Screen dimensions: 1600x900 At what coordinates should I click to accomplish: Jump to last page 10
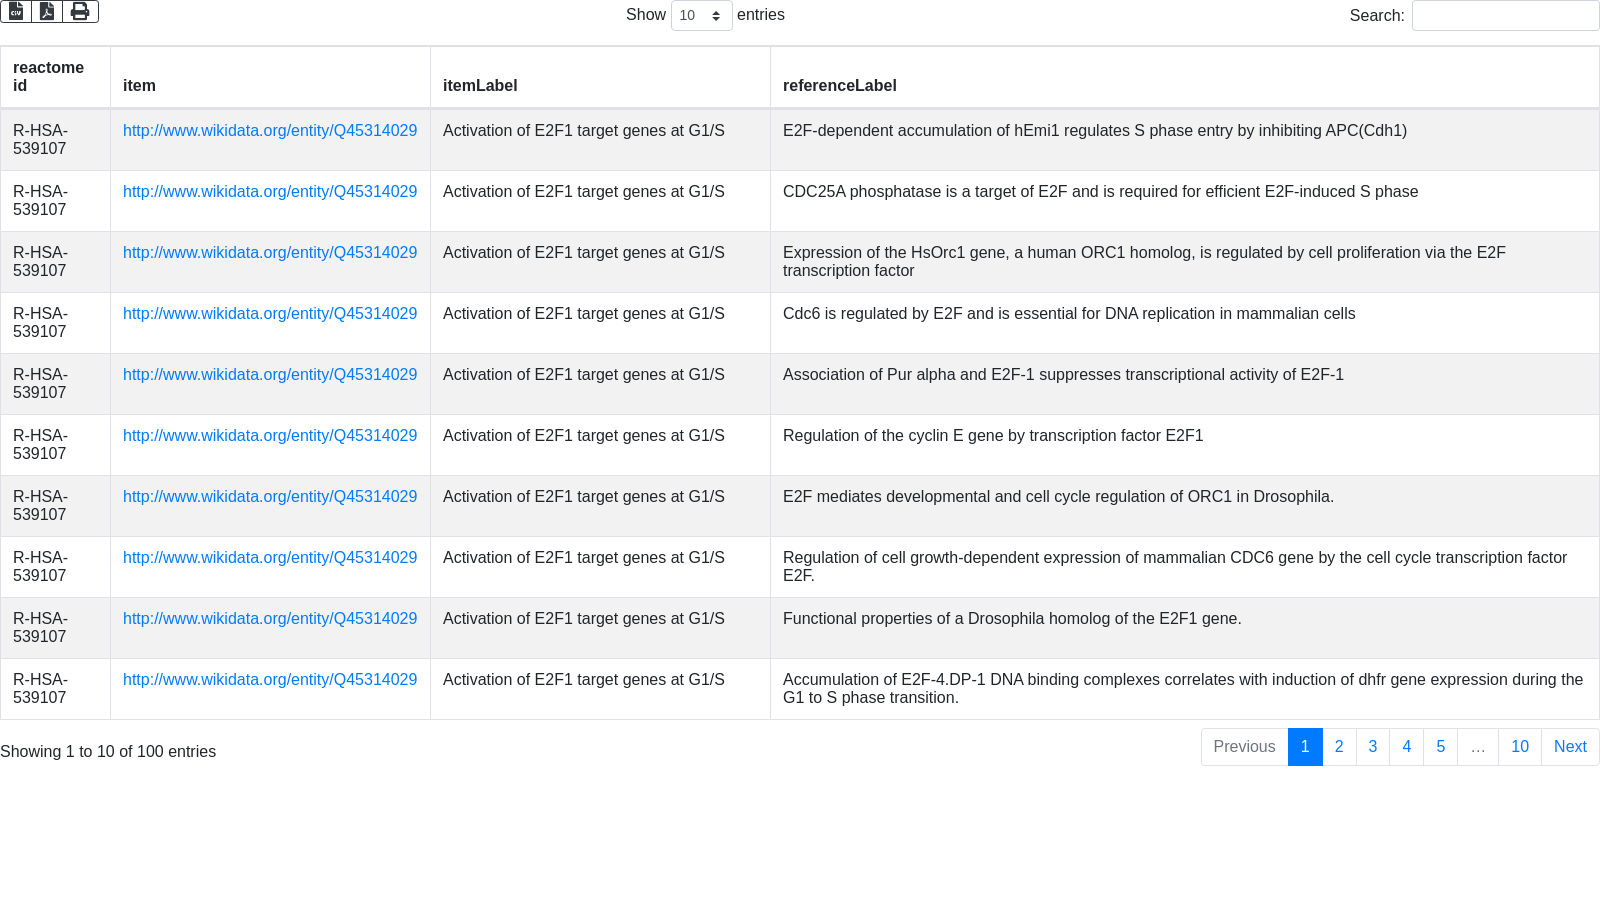[1520, 747]
